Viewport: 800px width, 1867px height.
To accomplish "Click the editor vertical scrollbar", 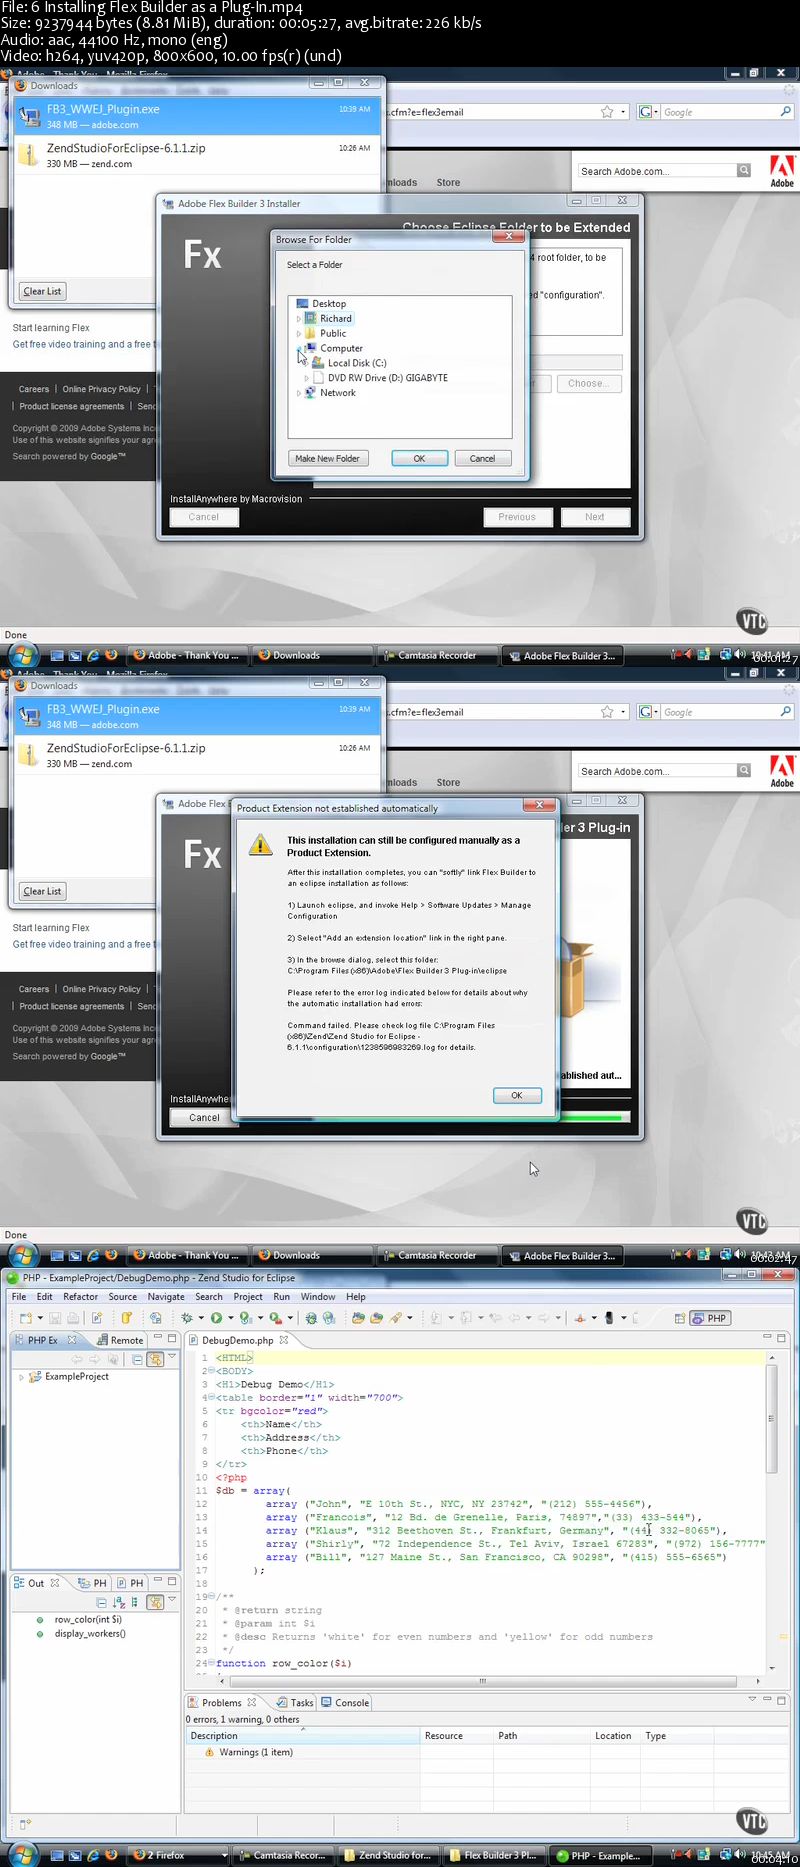I will click(771, 1418).
